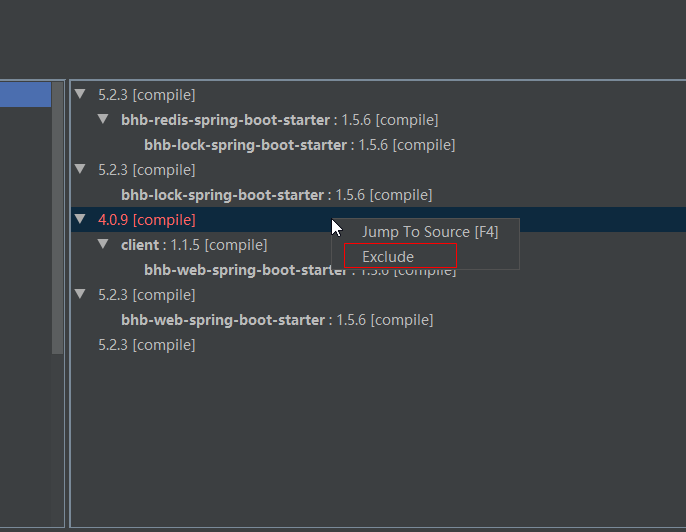Collapse the red 4.0.9 [compile] arrow
Screen dimensions: 686x532
tap(80, 219)
